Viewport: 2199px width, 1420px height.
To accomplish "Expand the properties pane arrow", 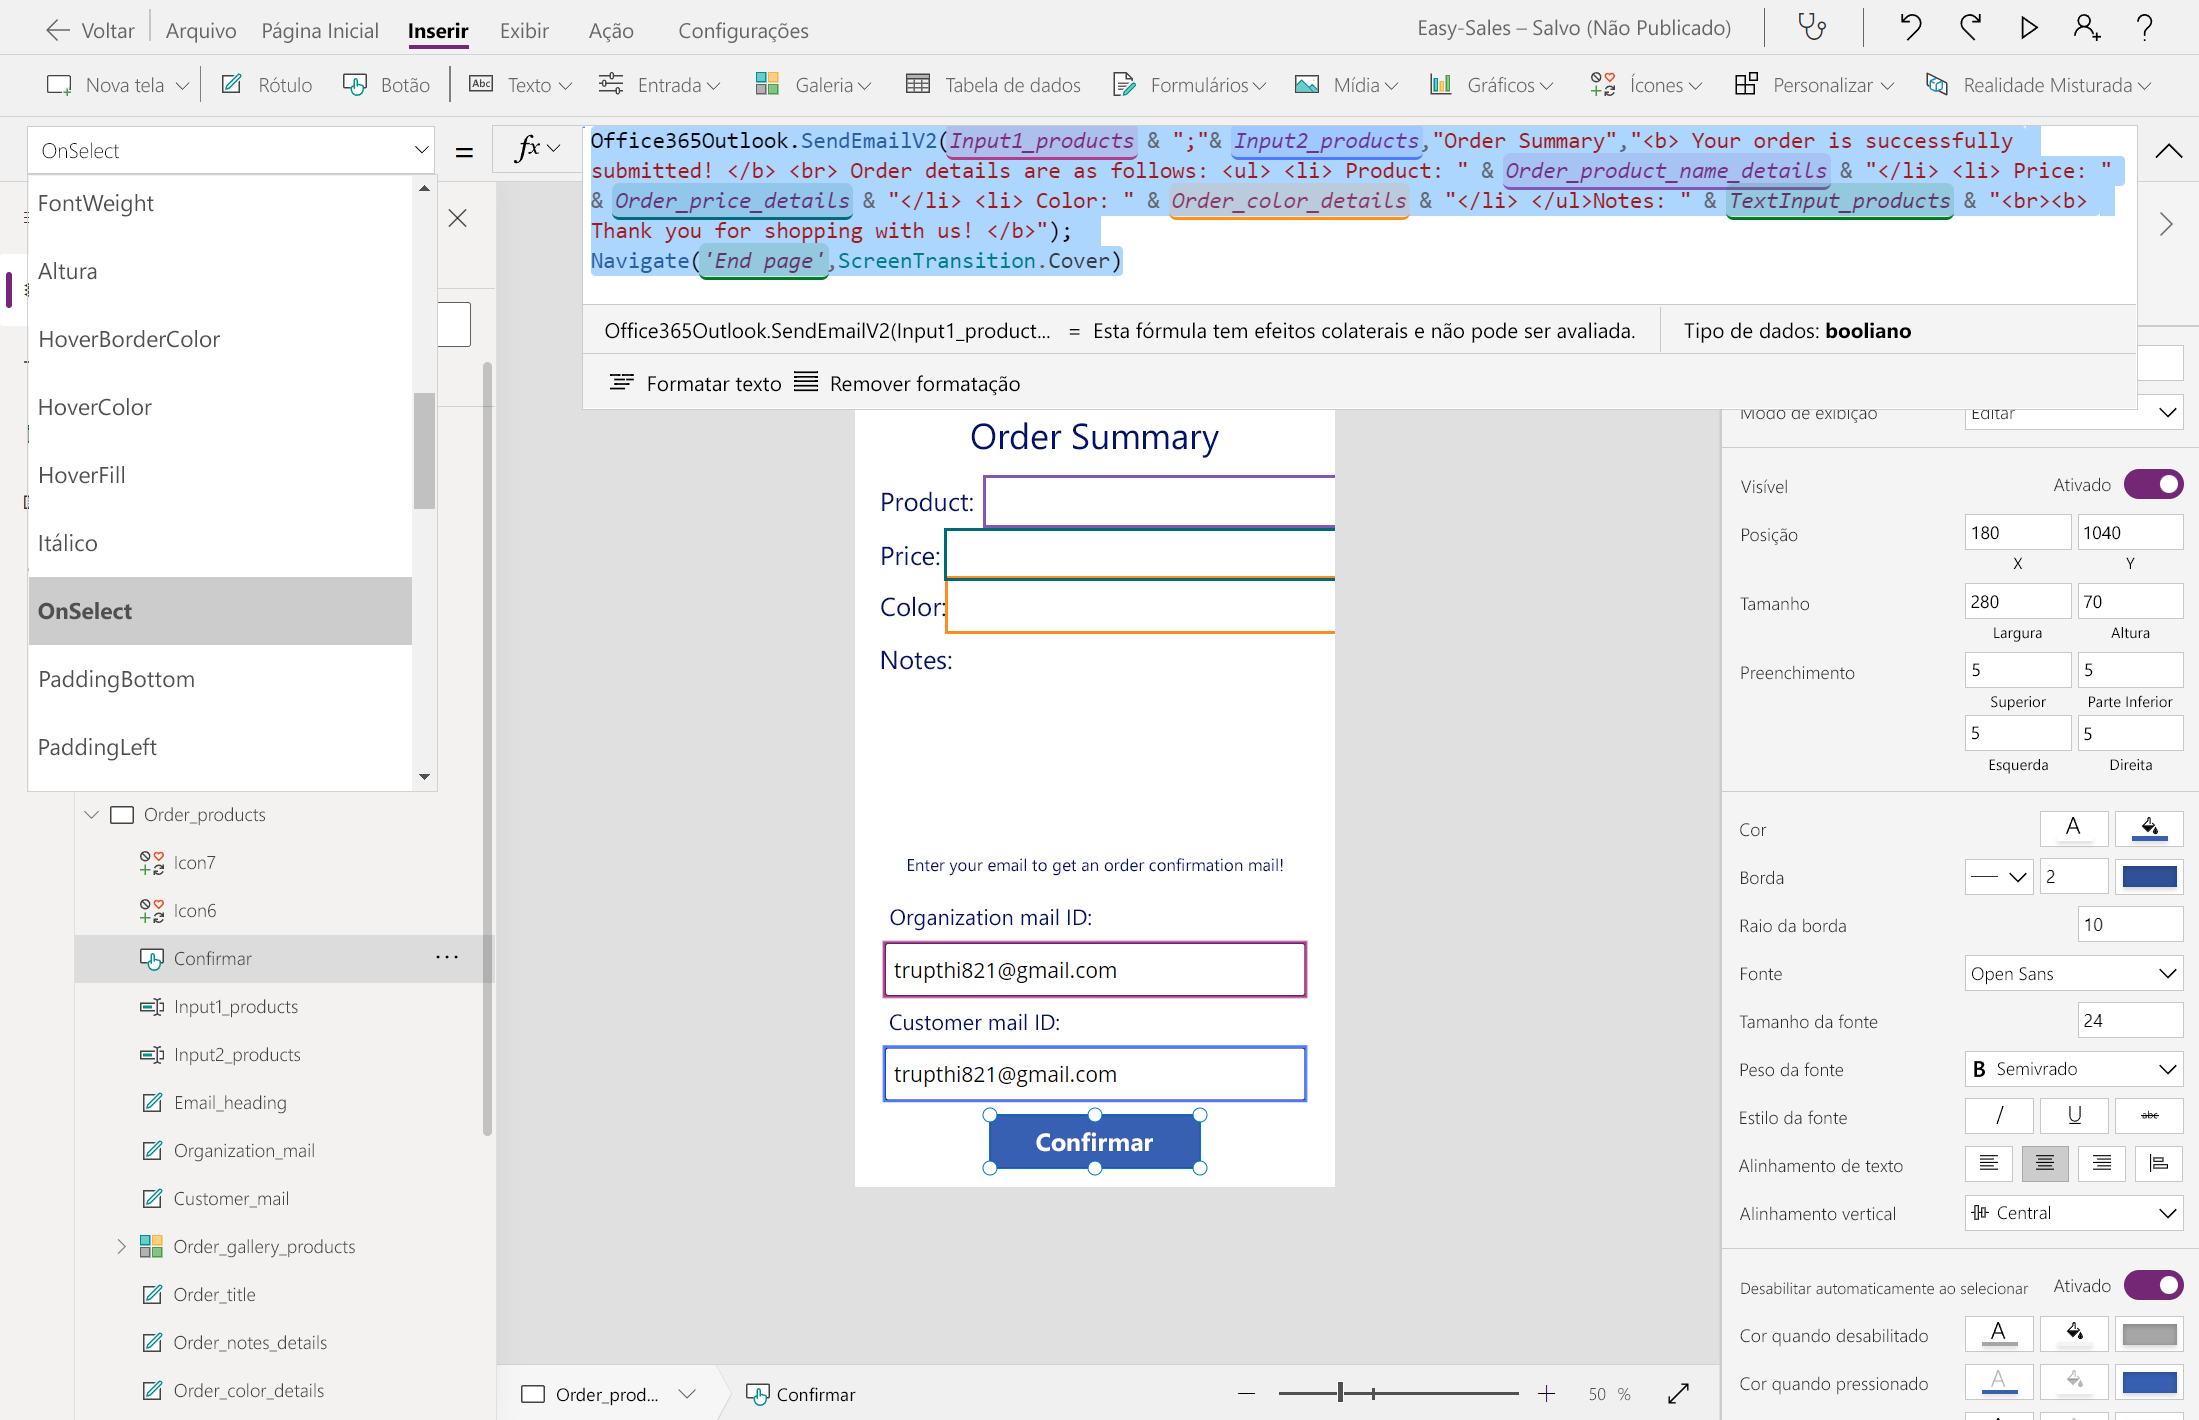I will [x=2166, y=224].
